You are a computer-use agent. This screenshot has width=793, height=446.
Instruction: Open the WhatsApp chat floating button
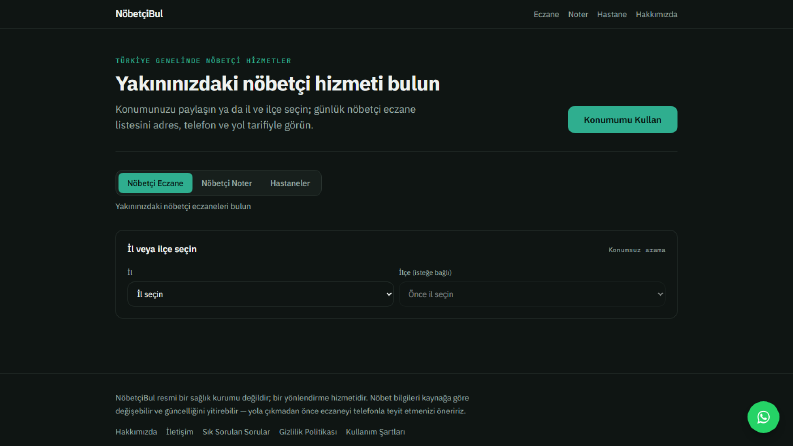coord(763,417)
